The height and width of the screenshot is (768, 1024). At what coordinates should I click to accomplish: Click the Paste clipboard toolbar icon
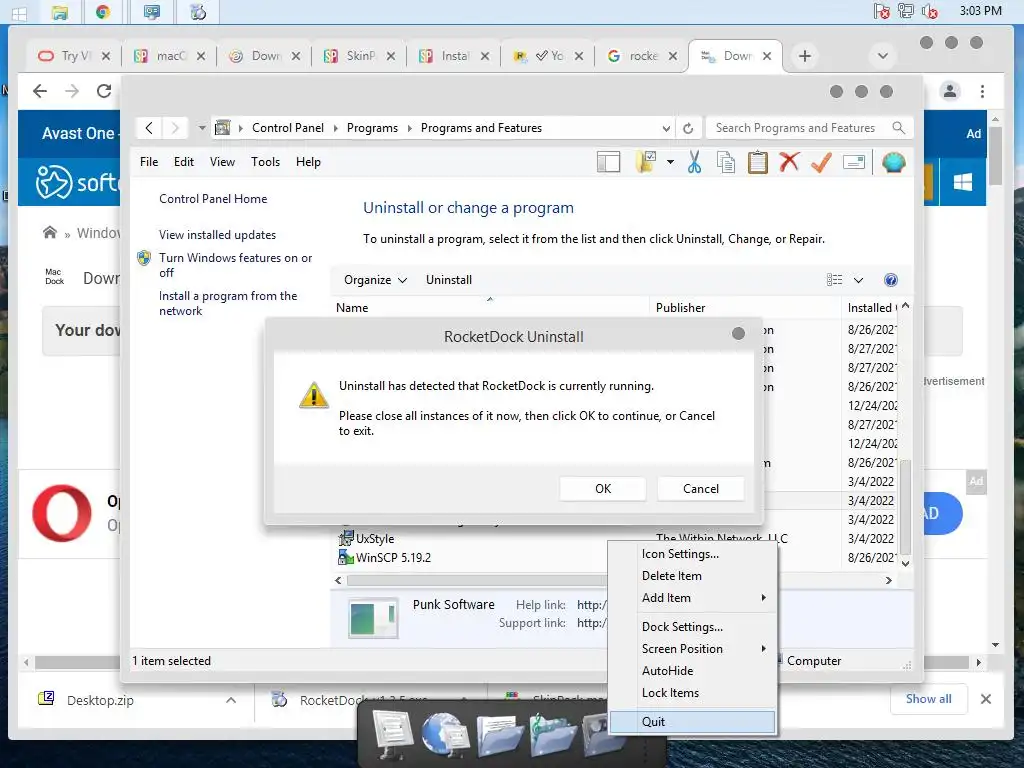(x=758, y=162)
